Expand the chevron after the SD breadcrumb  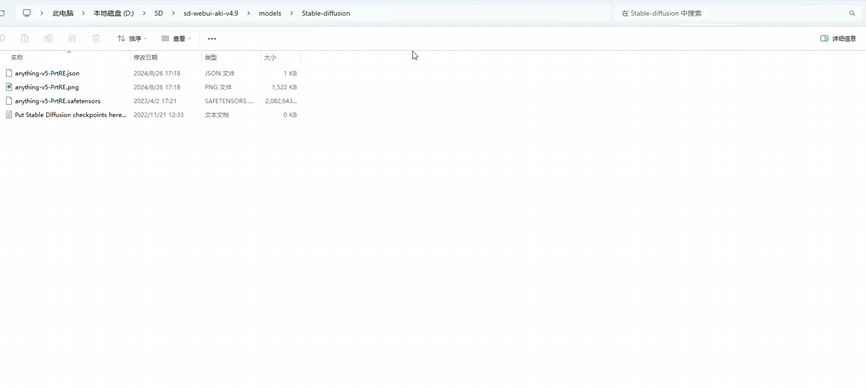173,13
